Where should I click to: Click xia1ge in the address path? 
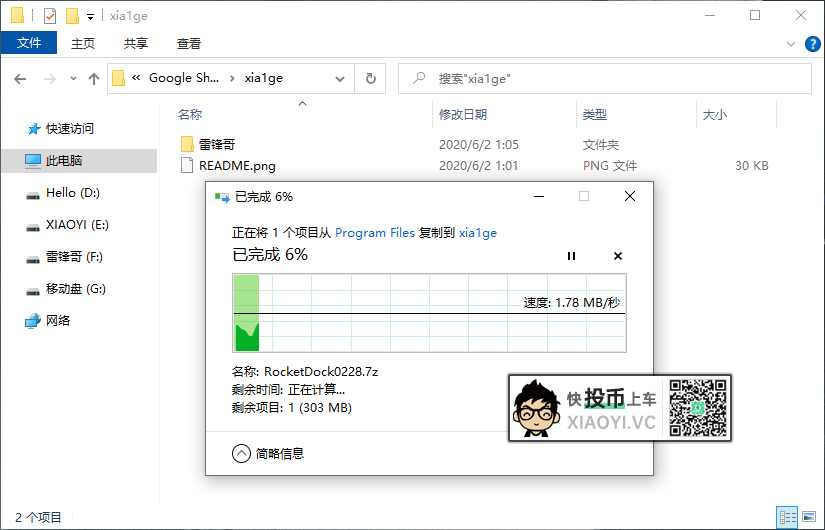(264, 78)
